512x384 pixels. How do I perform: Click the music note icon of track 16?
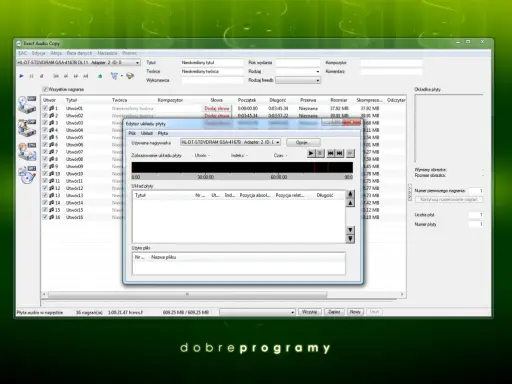(52, 217)
